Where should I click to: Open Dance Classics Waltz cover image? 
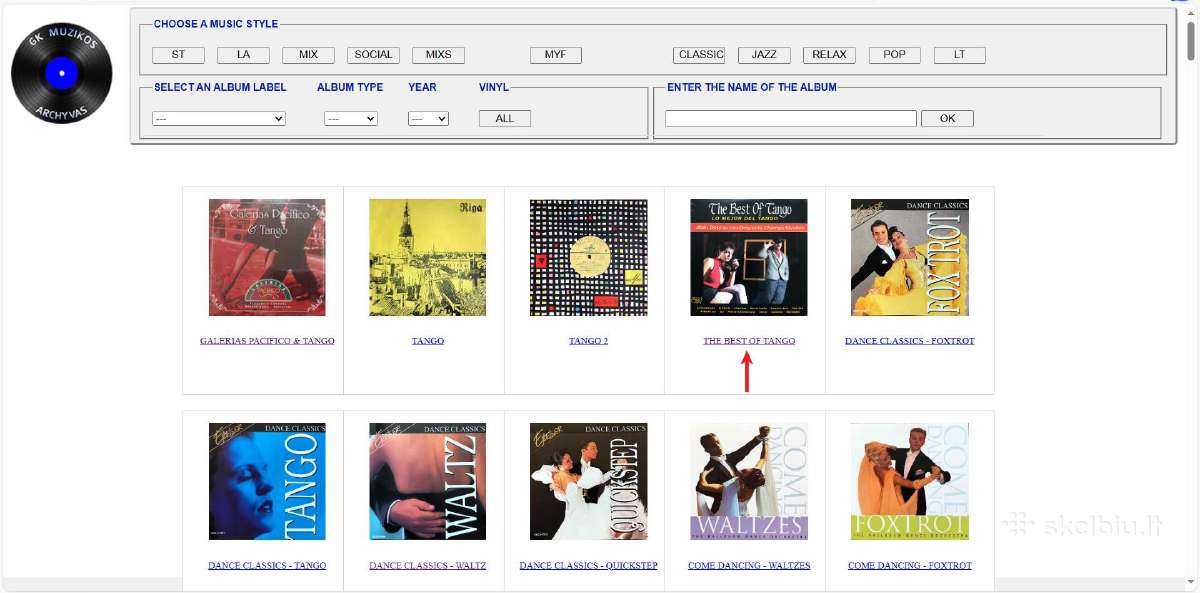428,482
